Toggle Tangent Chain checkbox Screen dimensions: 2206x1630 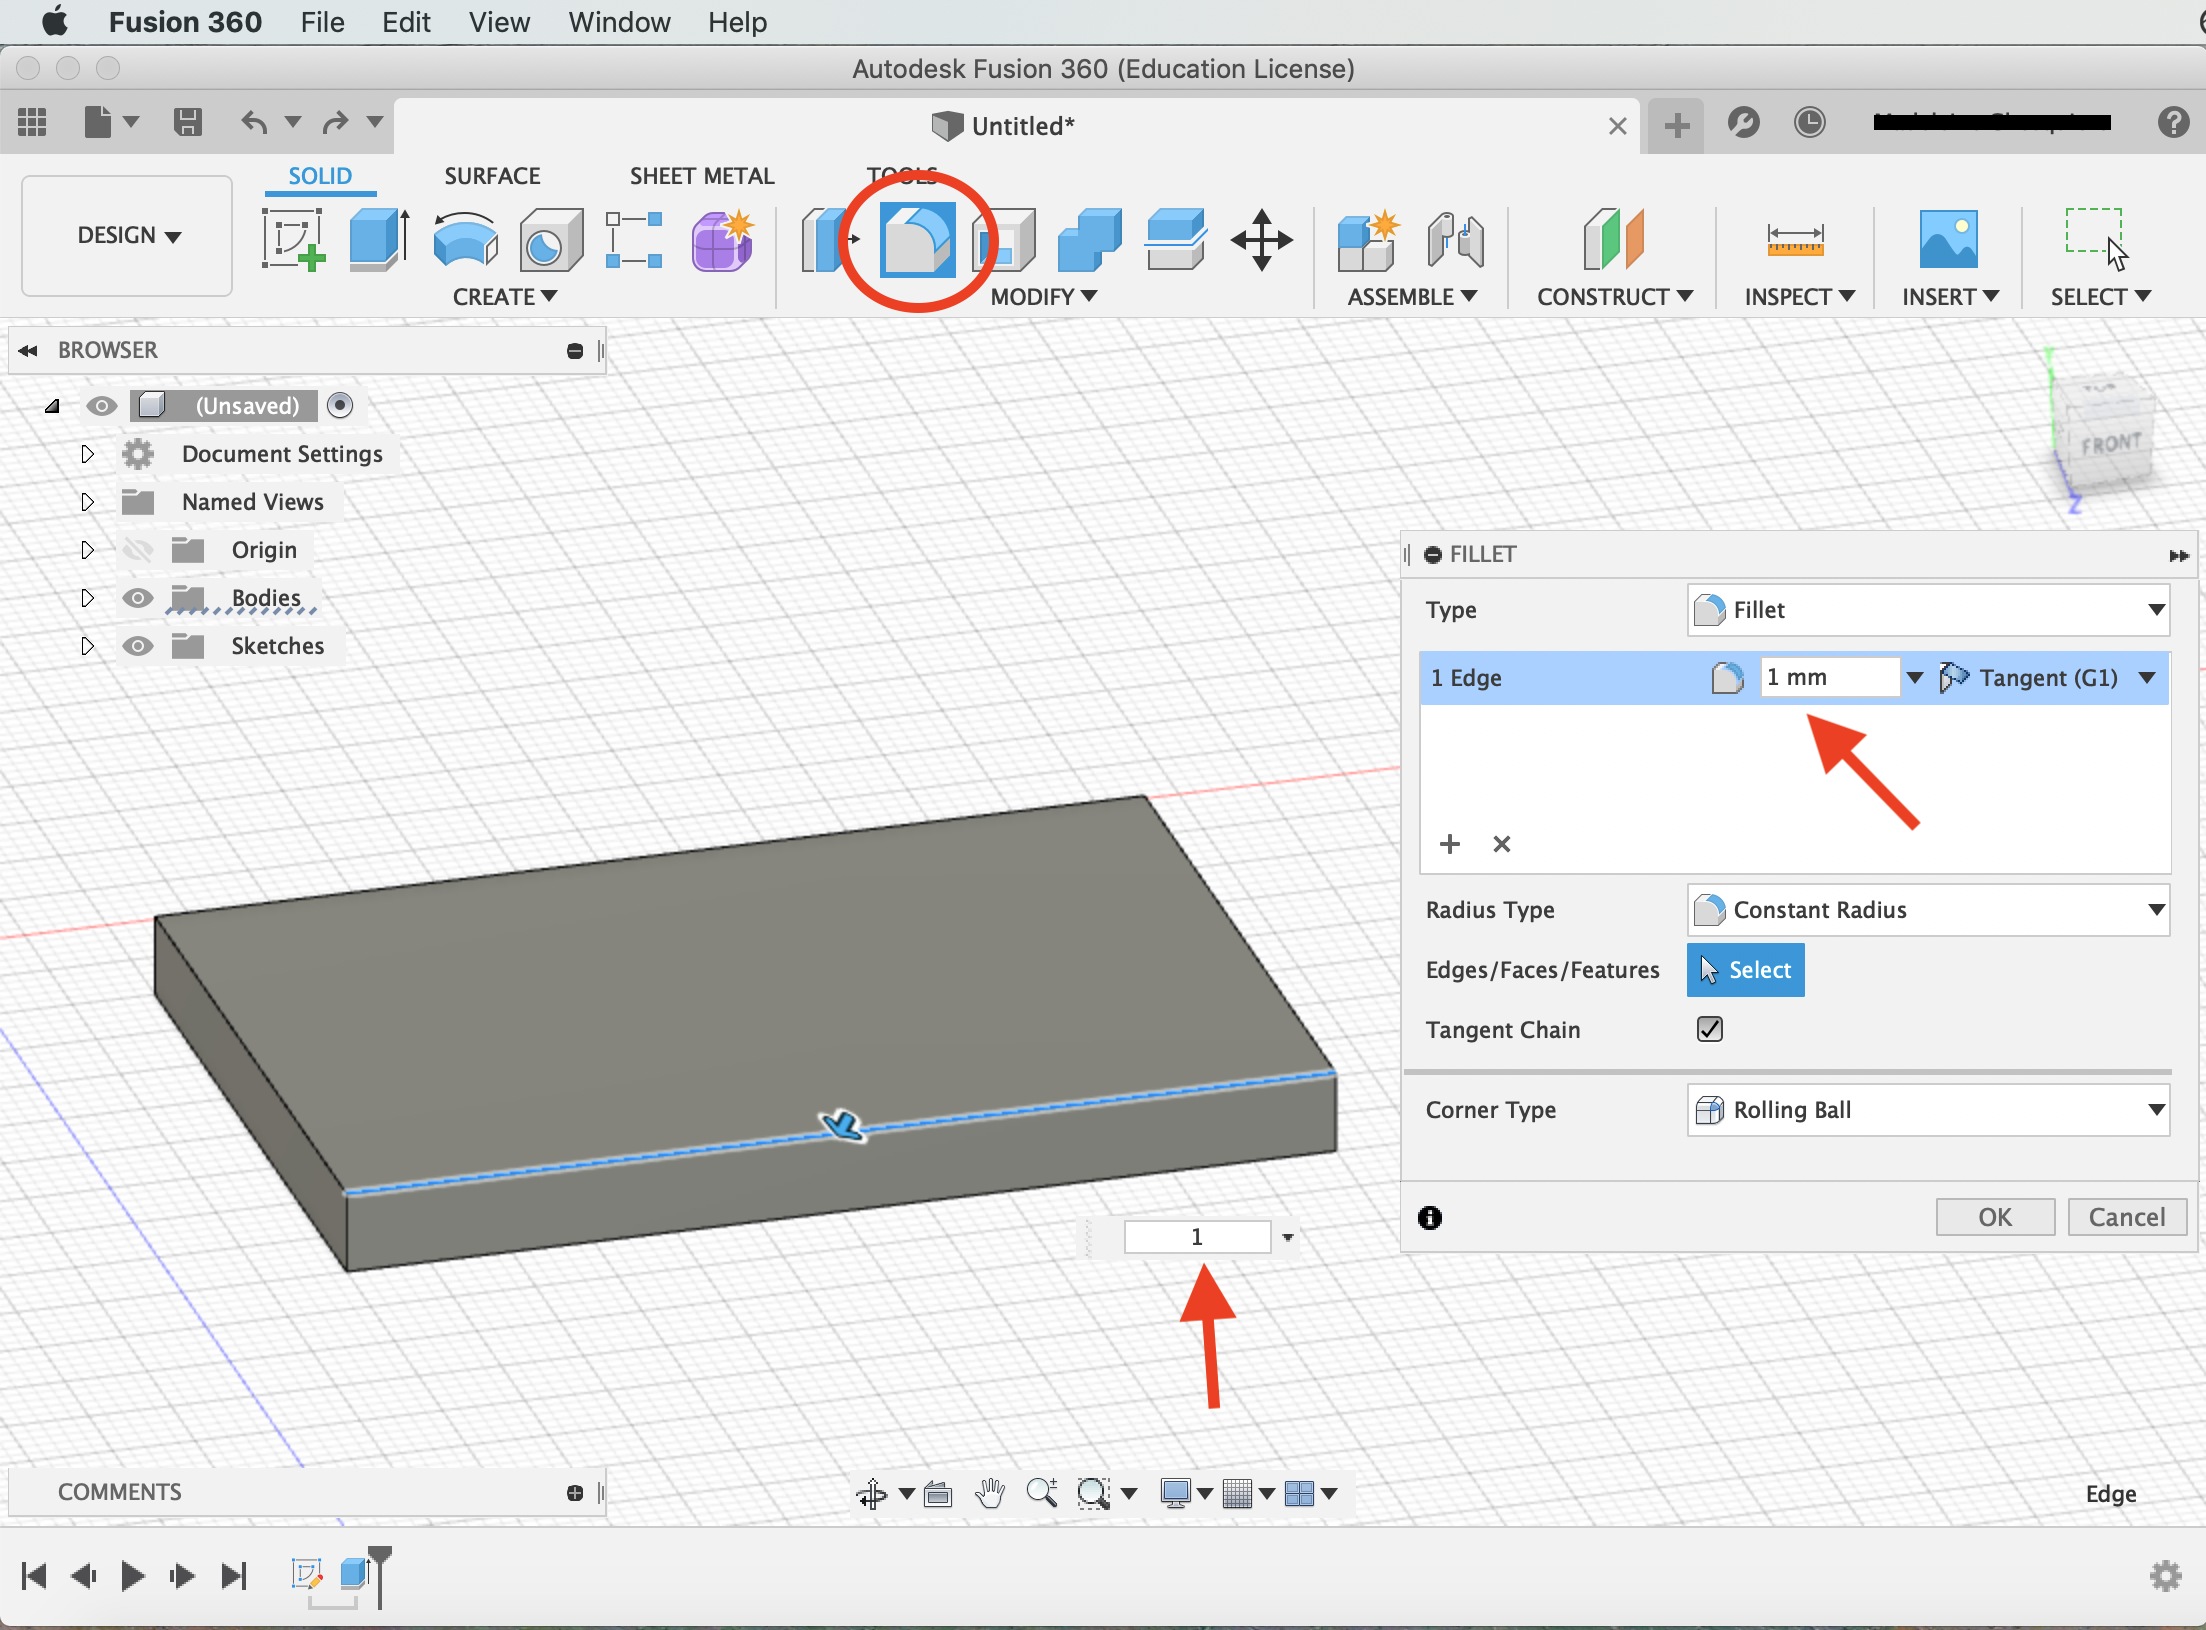point(1709,1029)
